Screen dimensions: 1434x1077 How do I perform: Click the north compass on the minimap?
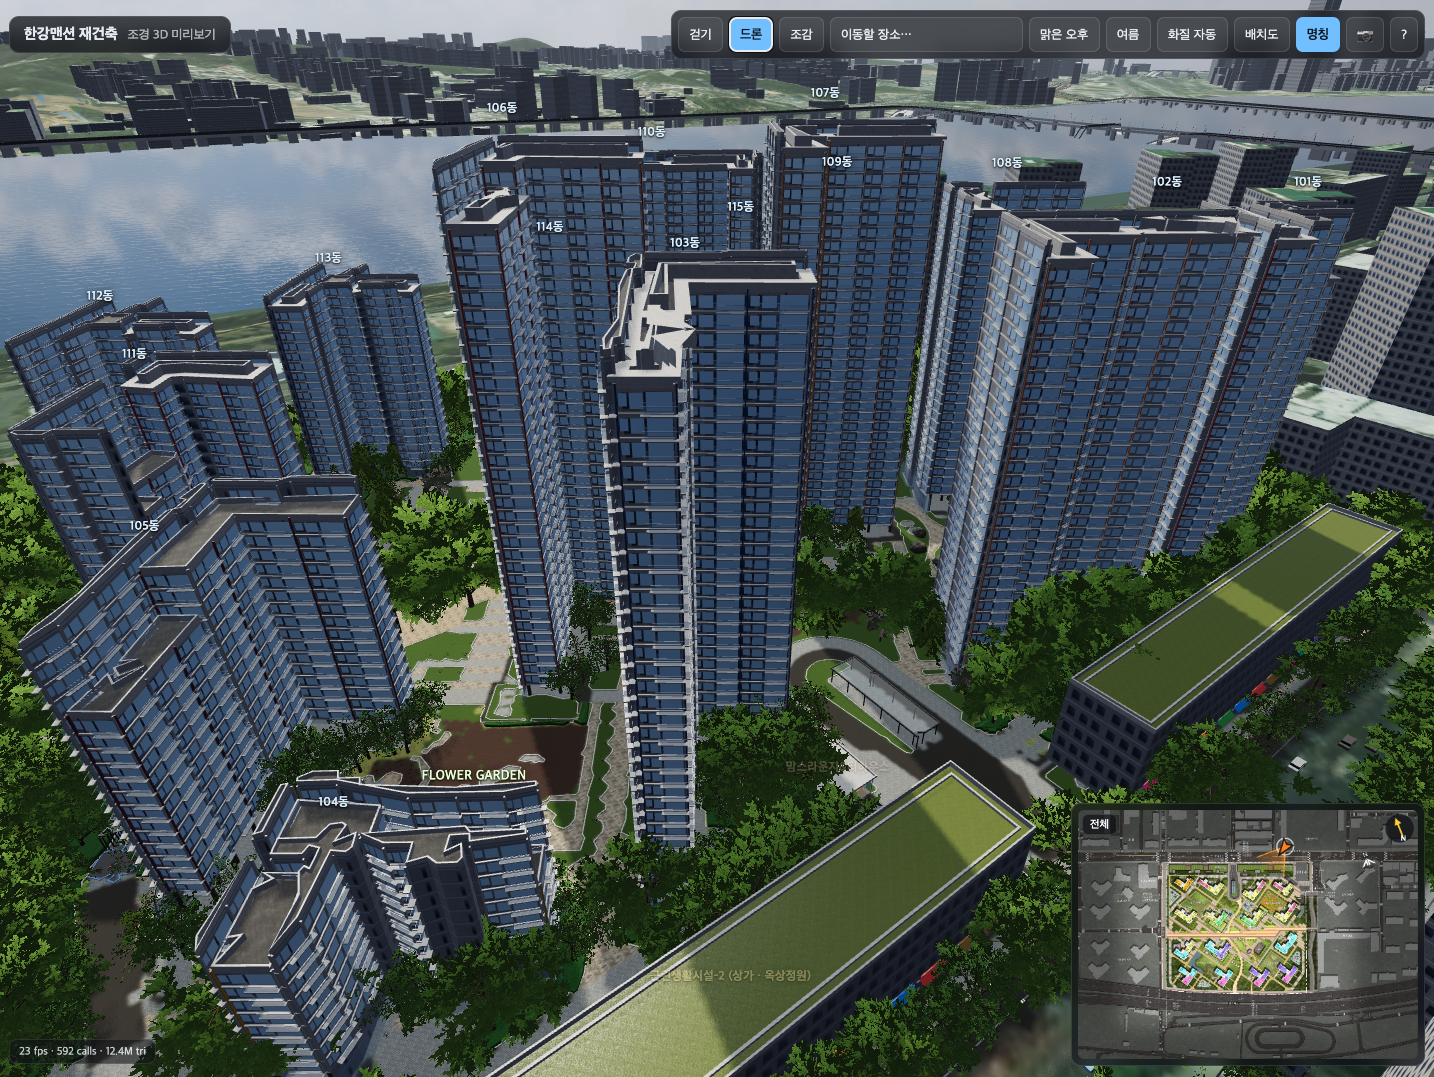pyautogui.click(x=1400, y=829)
